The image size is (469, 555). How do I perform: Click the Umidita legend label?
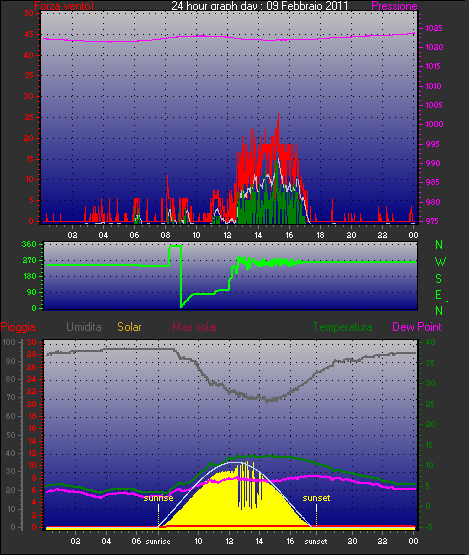(84, 327)
